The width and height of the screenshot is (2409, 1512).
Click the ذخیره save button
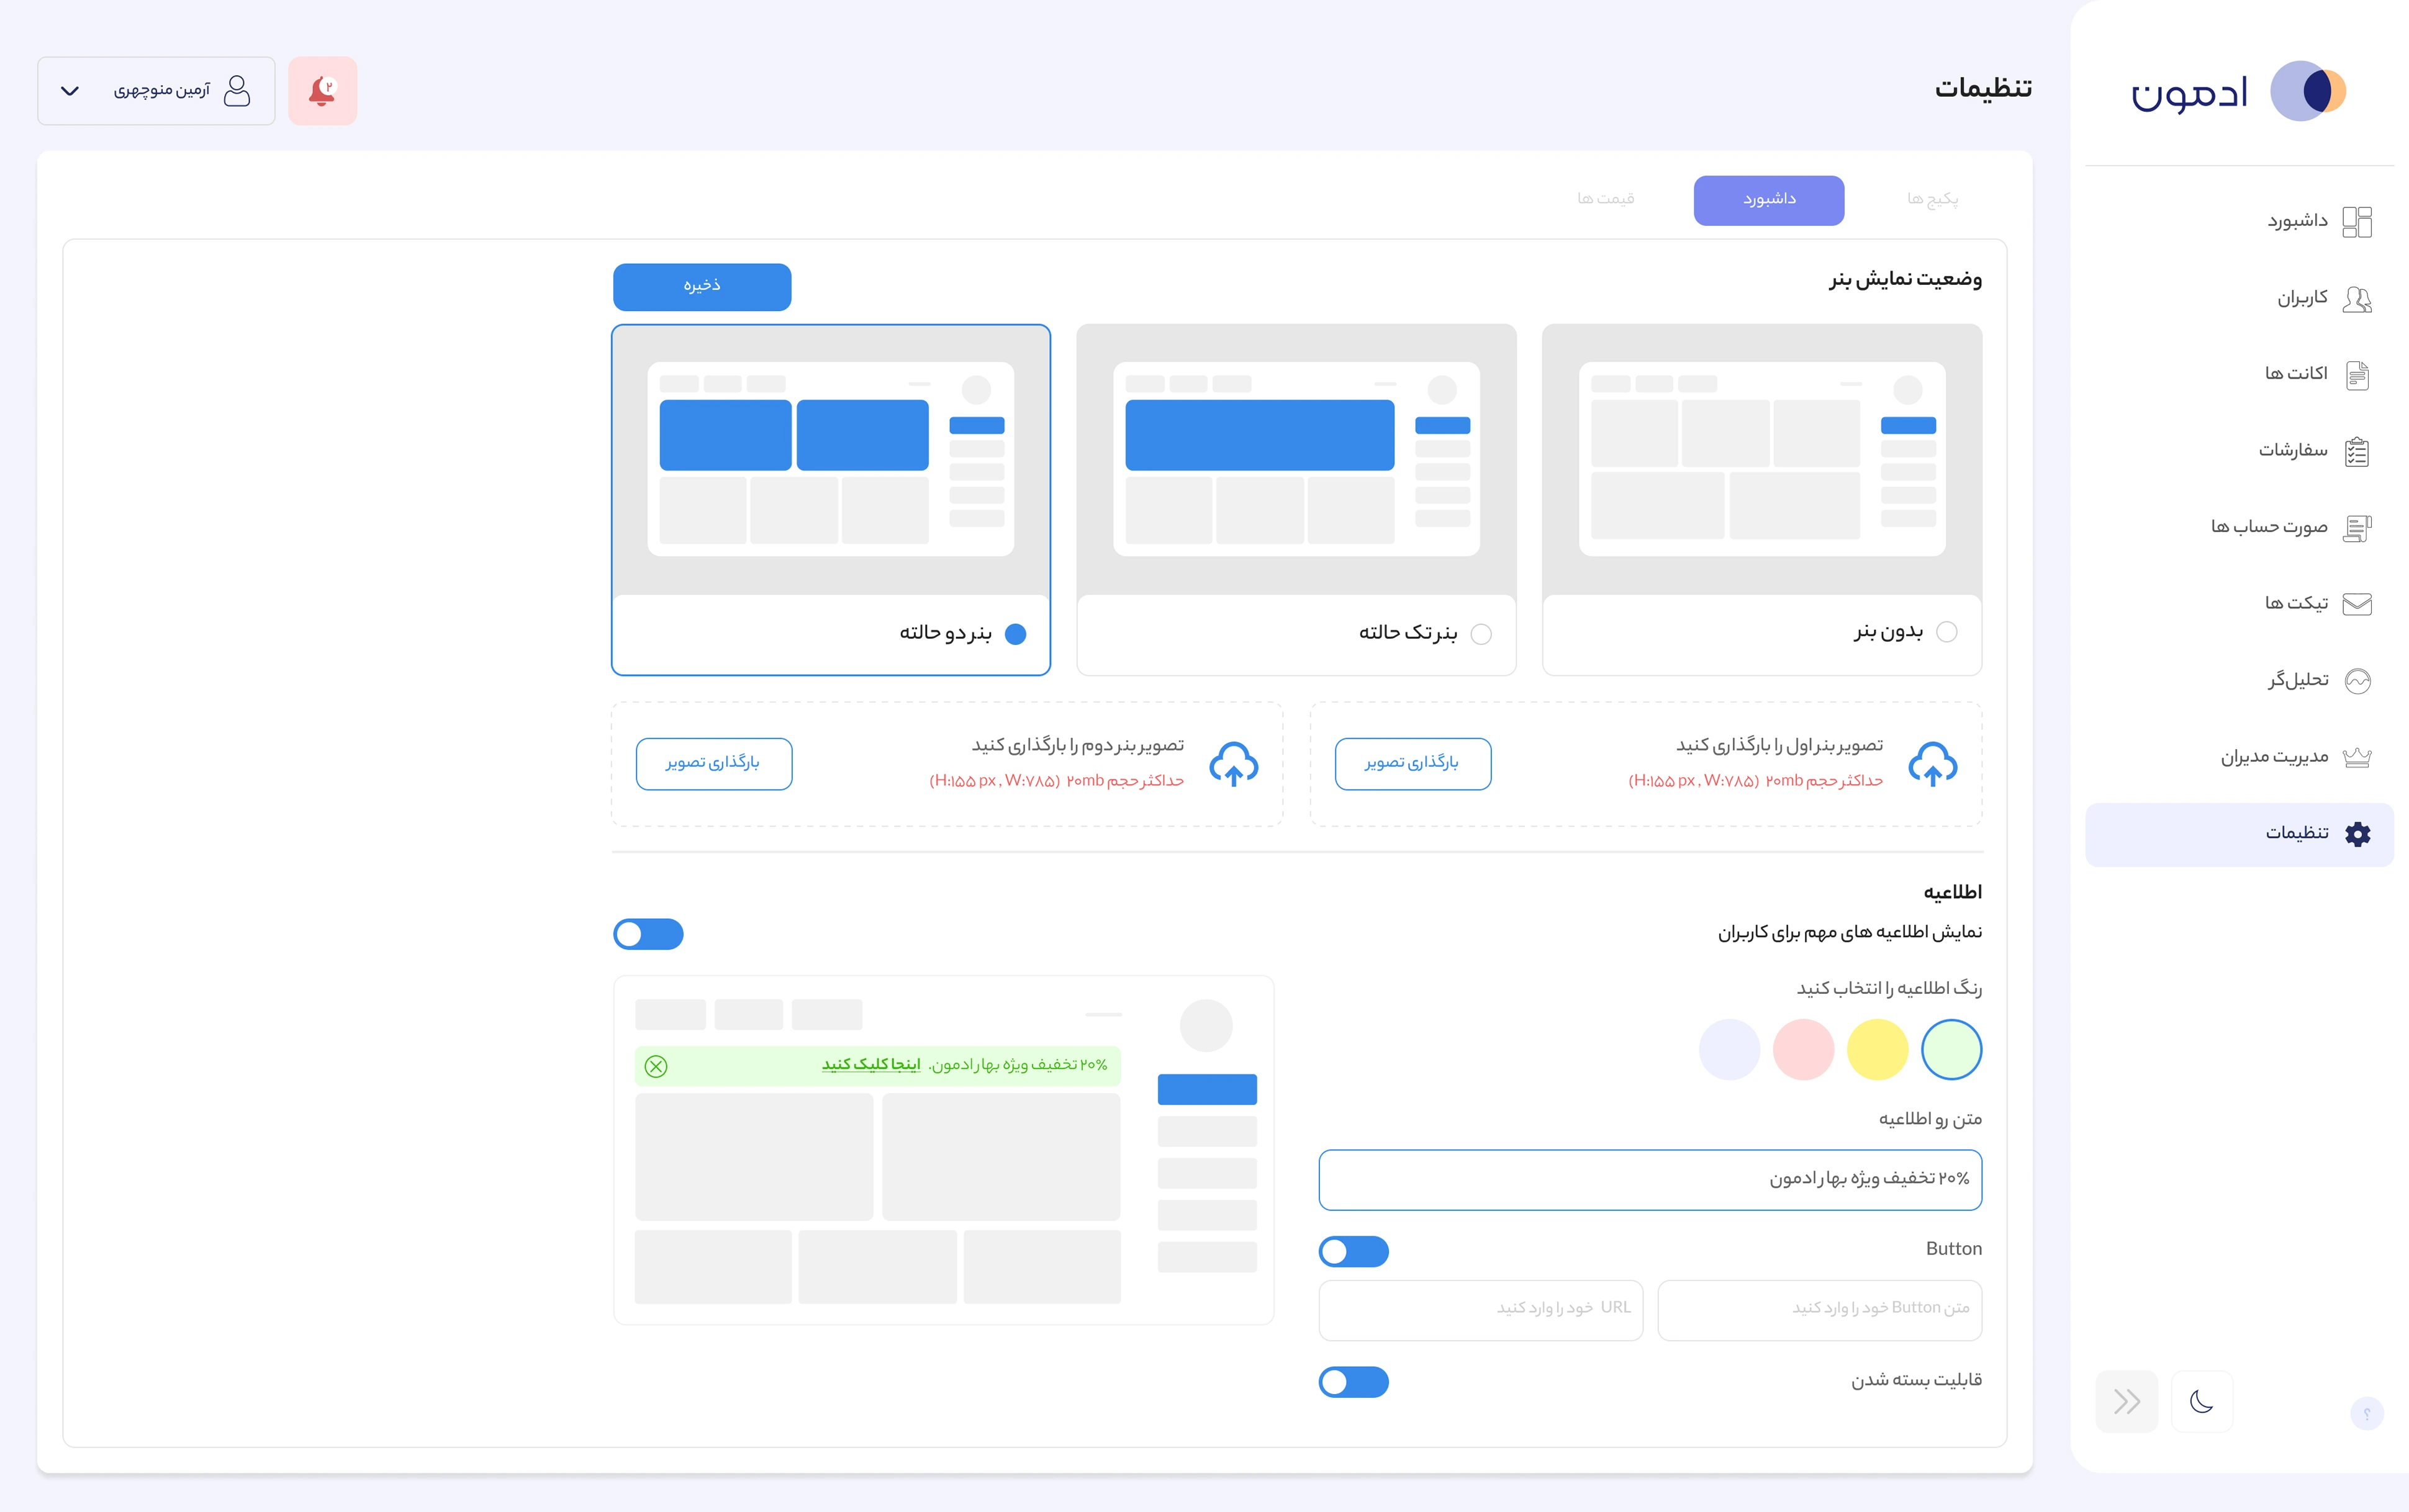(x=702, y=287)
